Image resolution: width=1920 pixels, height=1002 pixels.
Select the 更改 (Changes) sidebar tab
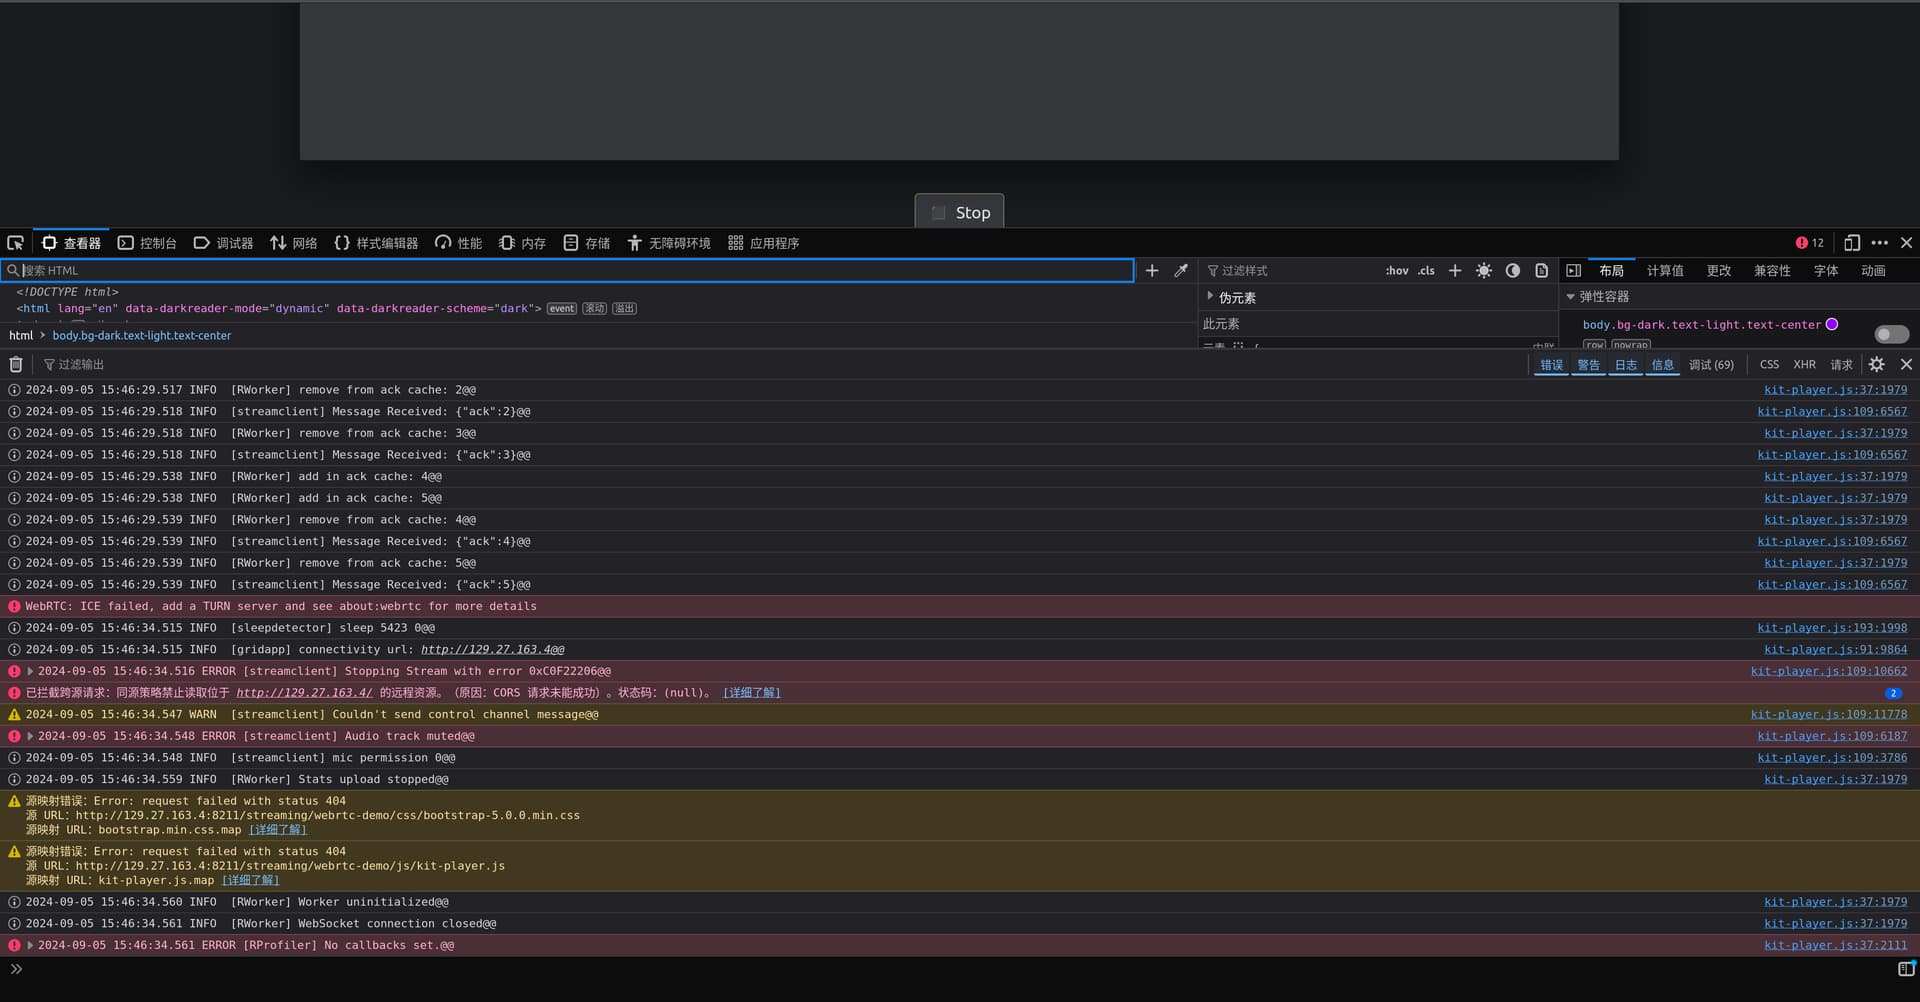1719,270
